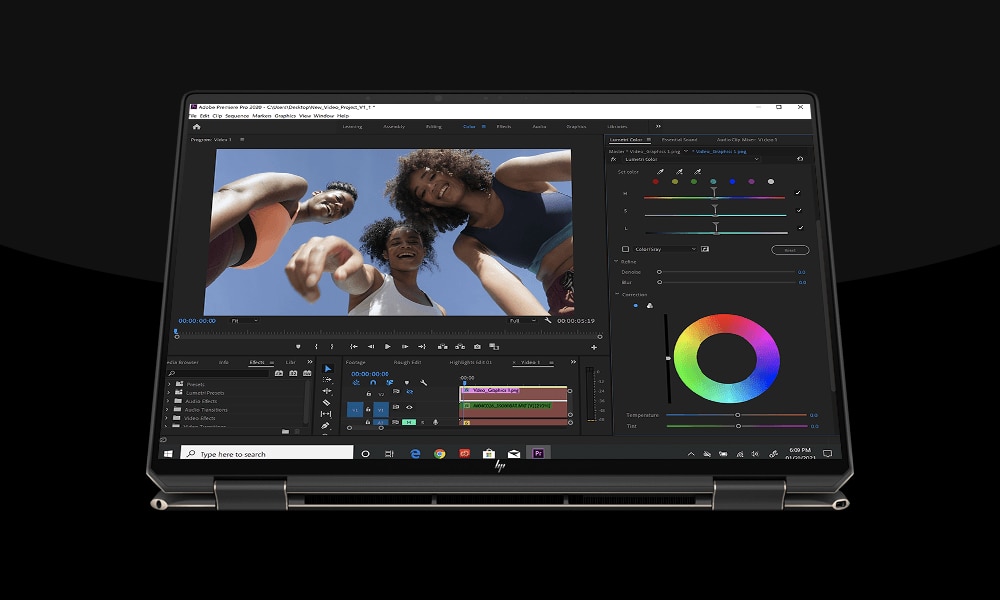The image size is (1000, 600).
Task: Open the Lumetri Color effect dropdown
Action: pyautogui.click(x=691, y=159)
